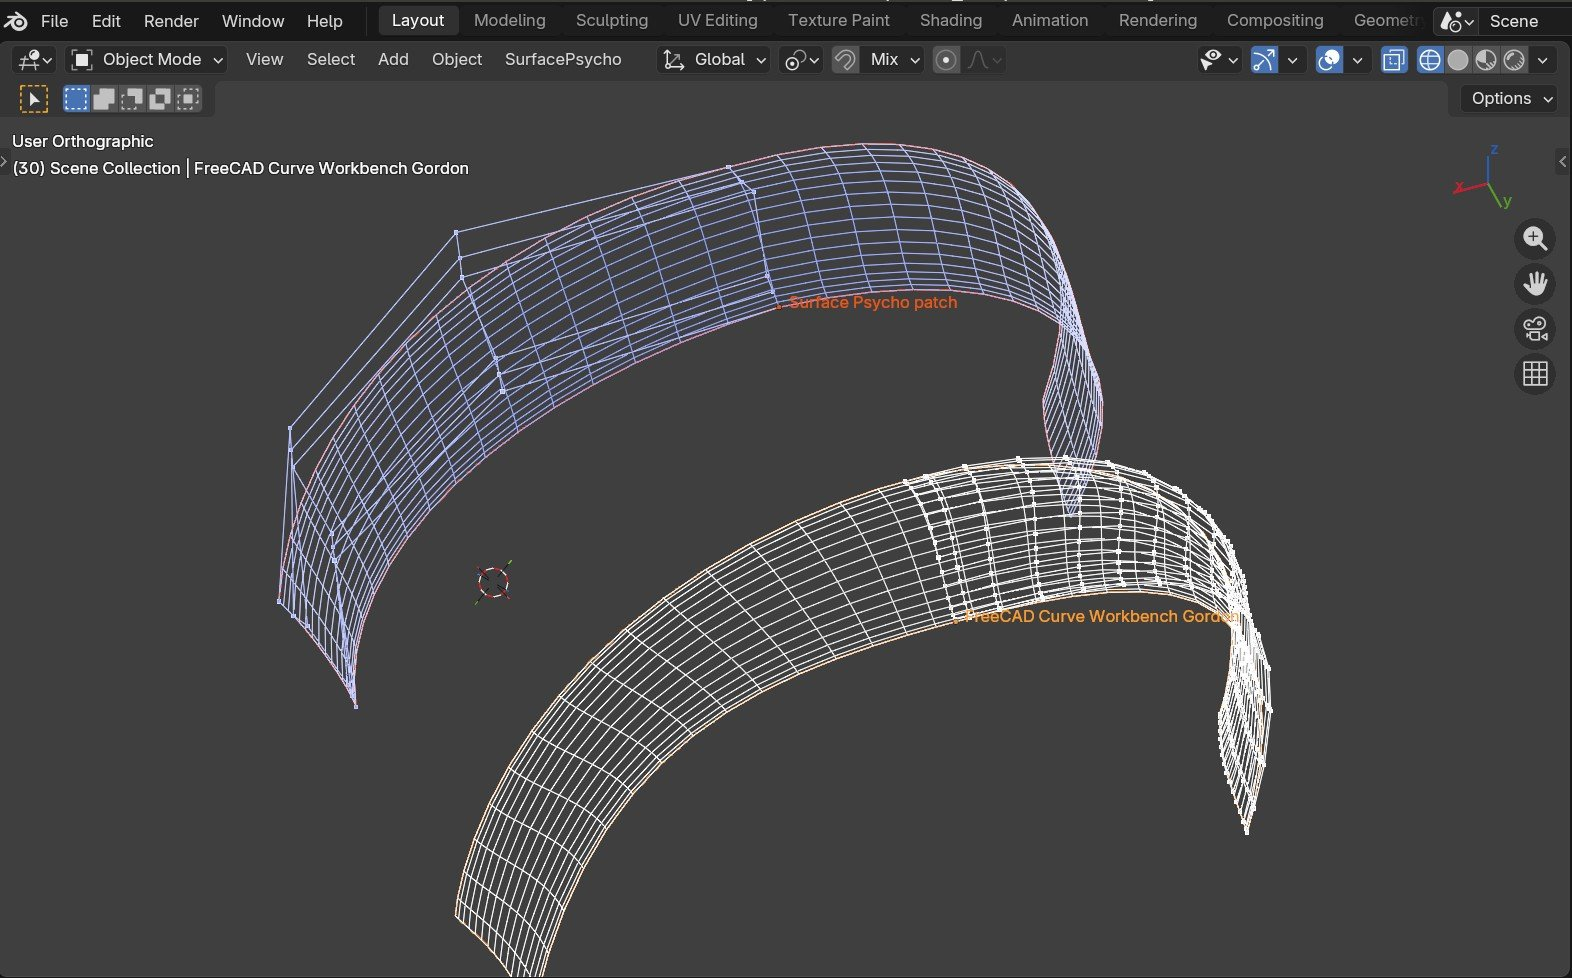
Task: Open the File menu
Action: click(54, 21)
